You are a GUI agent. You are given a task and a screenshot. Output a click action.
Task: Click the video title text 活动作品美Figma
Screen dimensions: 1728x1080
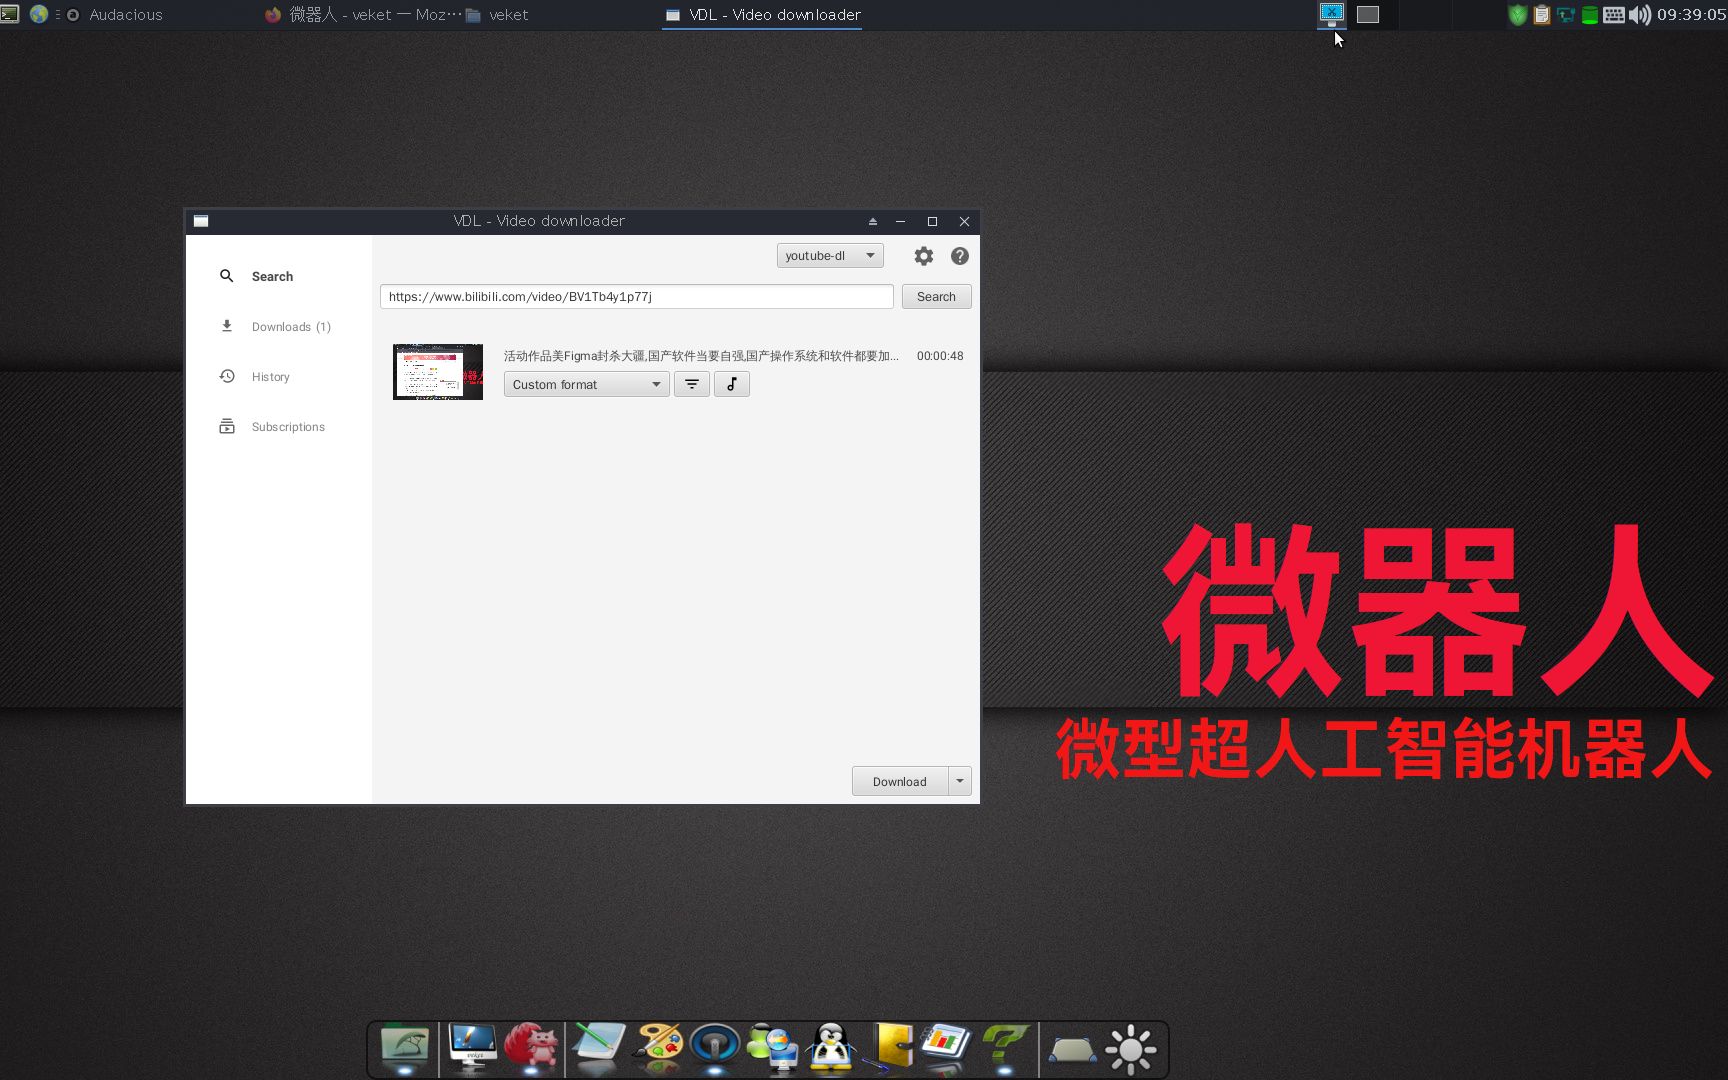[x=701, y=356]
